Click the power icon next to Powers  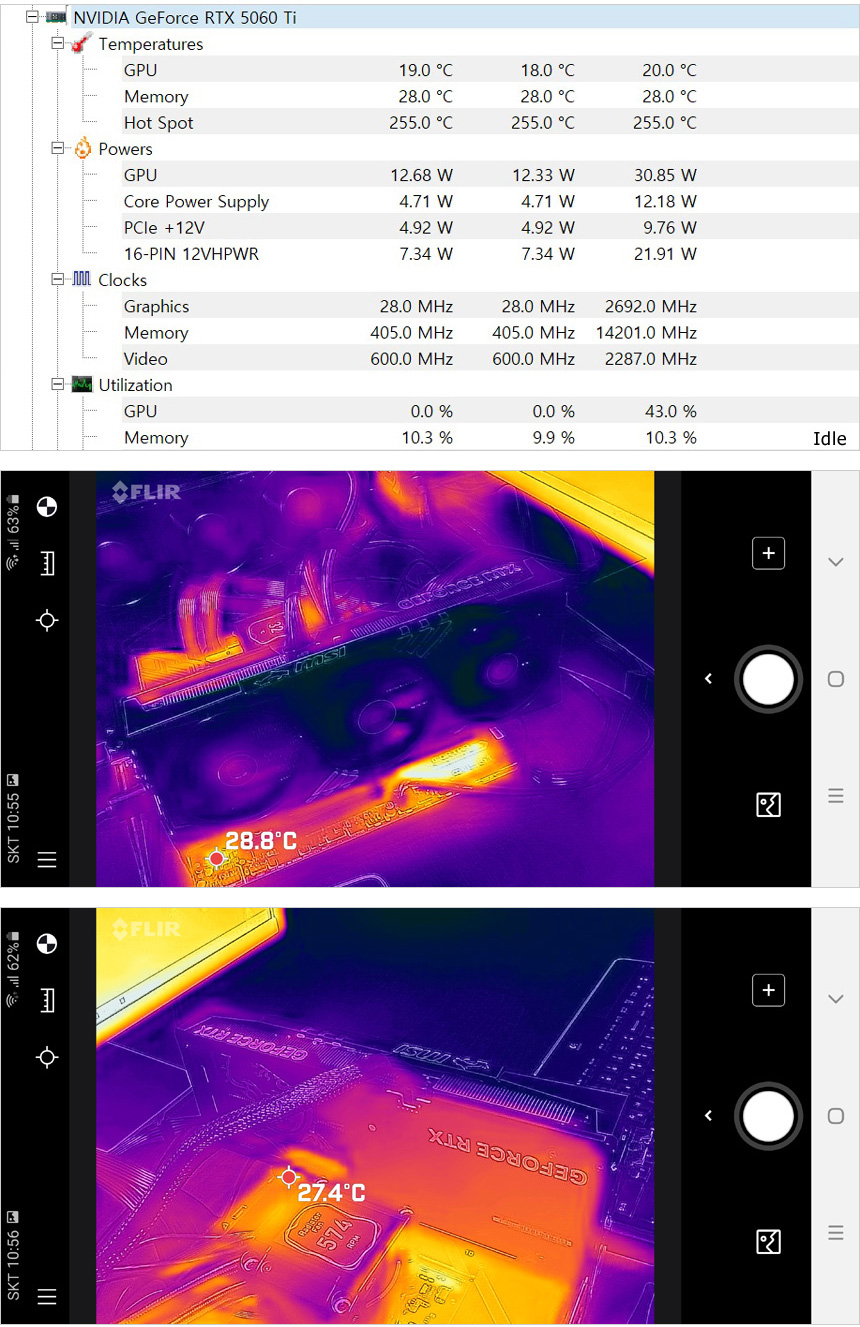click(x=82, y=149)
